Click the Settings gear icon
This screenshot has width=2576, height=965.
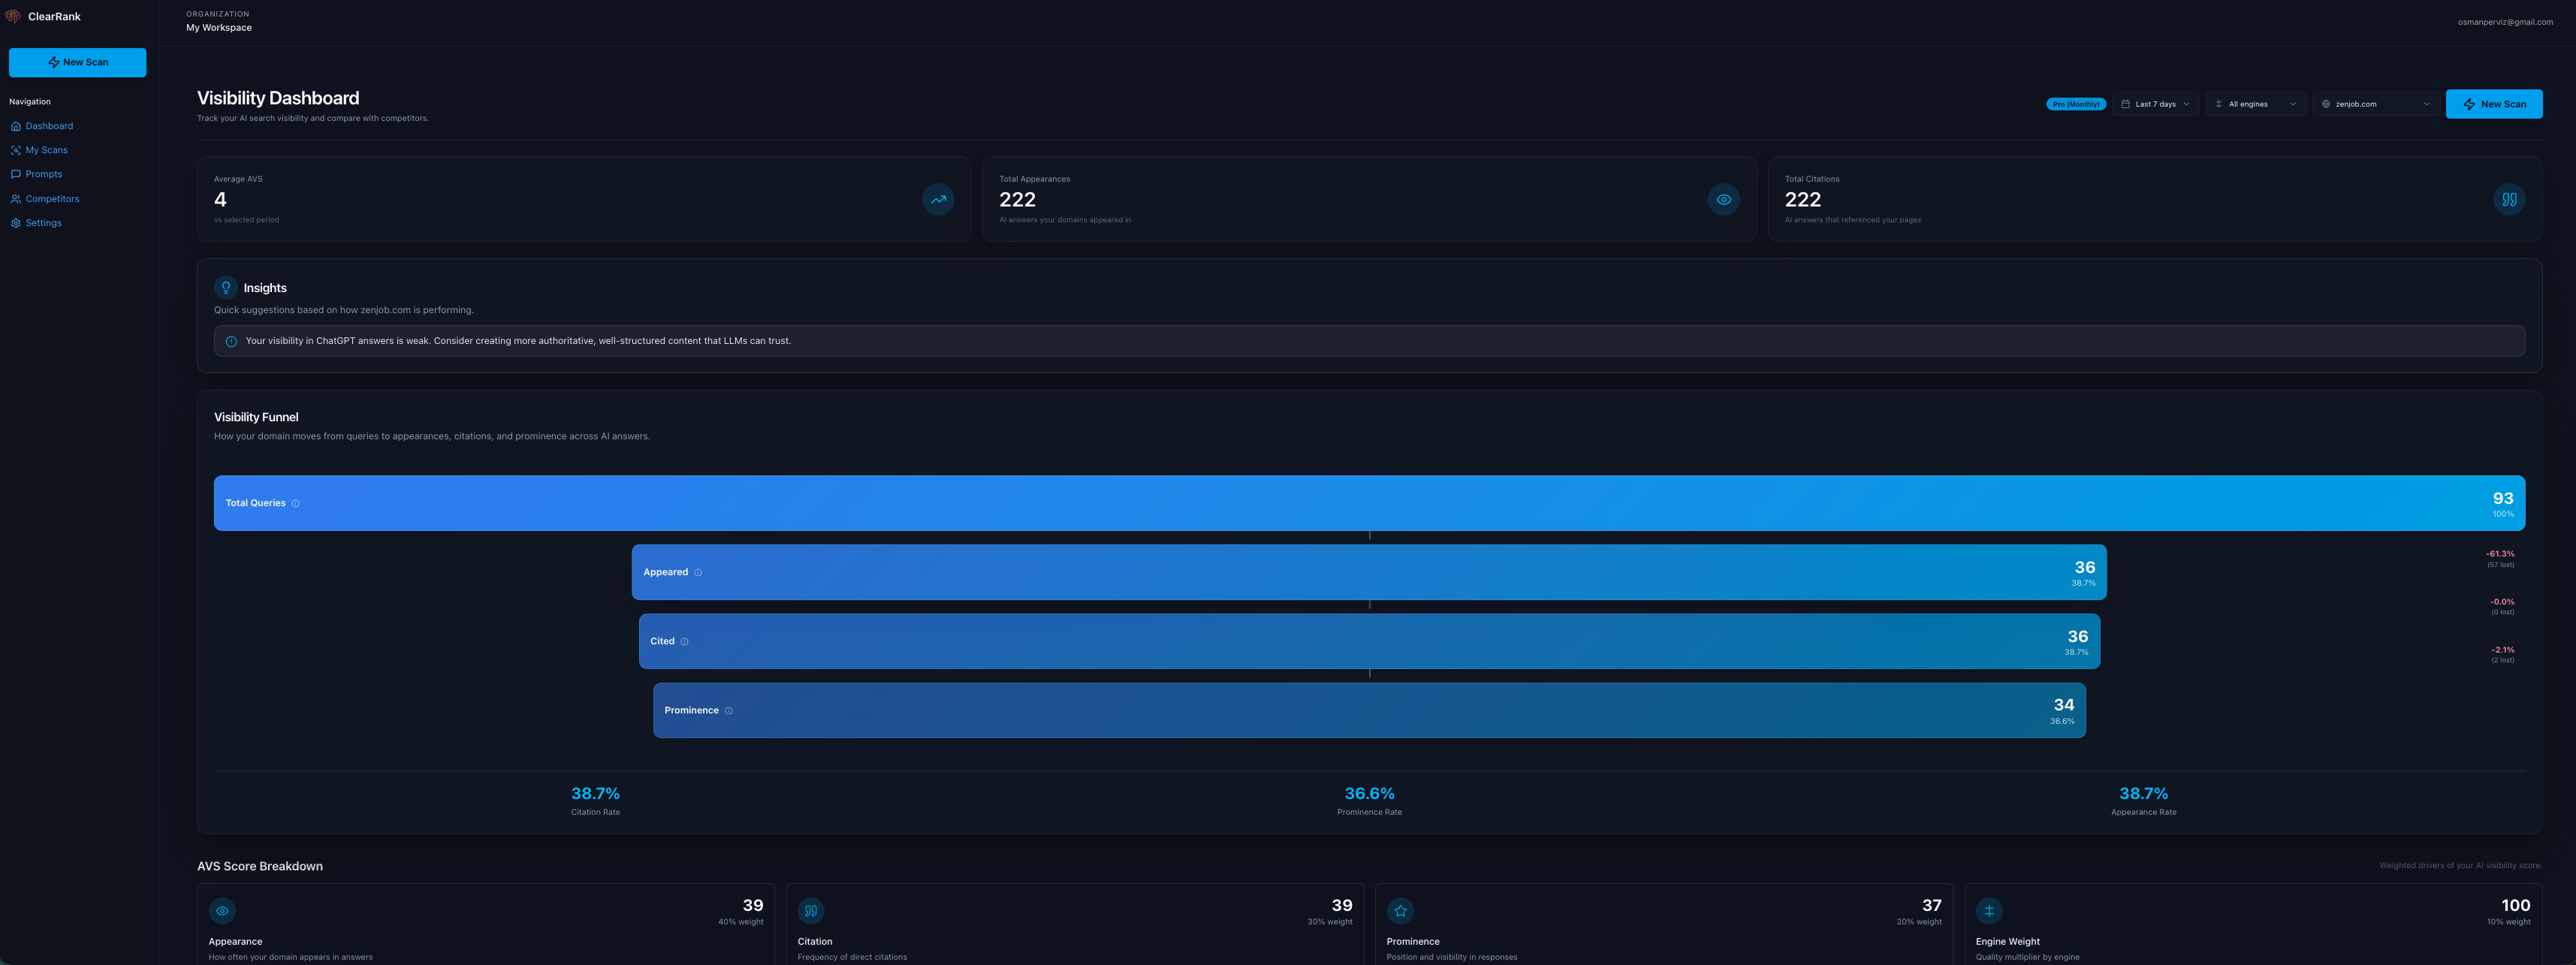pyautogui.click(x=15, y=222)
